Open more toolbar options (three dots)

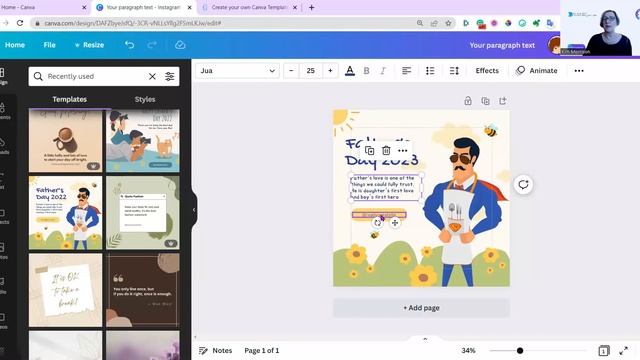(x=579, y=71)
